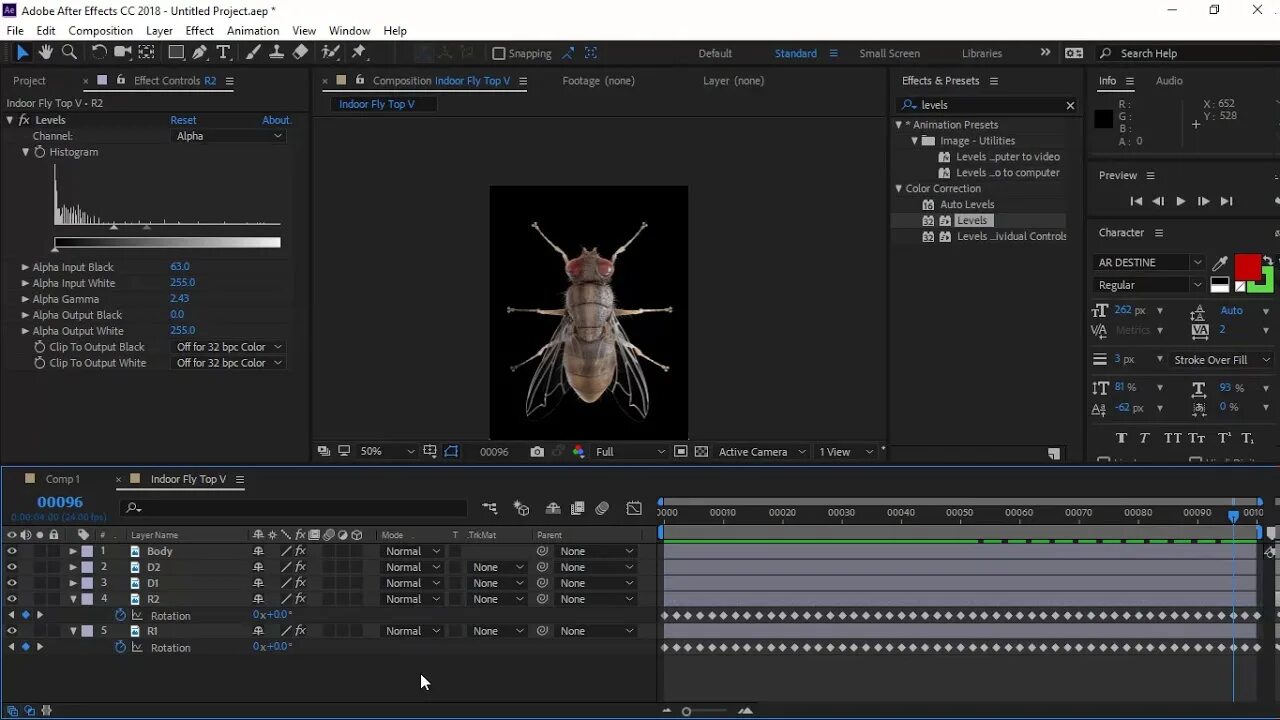This screenshot has height=720, width=1280.
Task: Select the Zoom tool magnifier
Action: pos(69,53)
